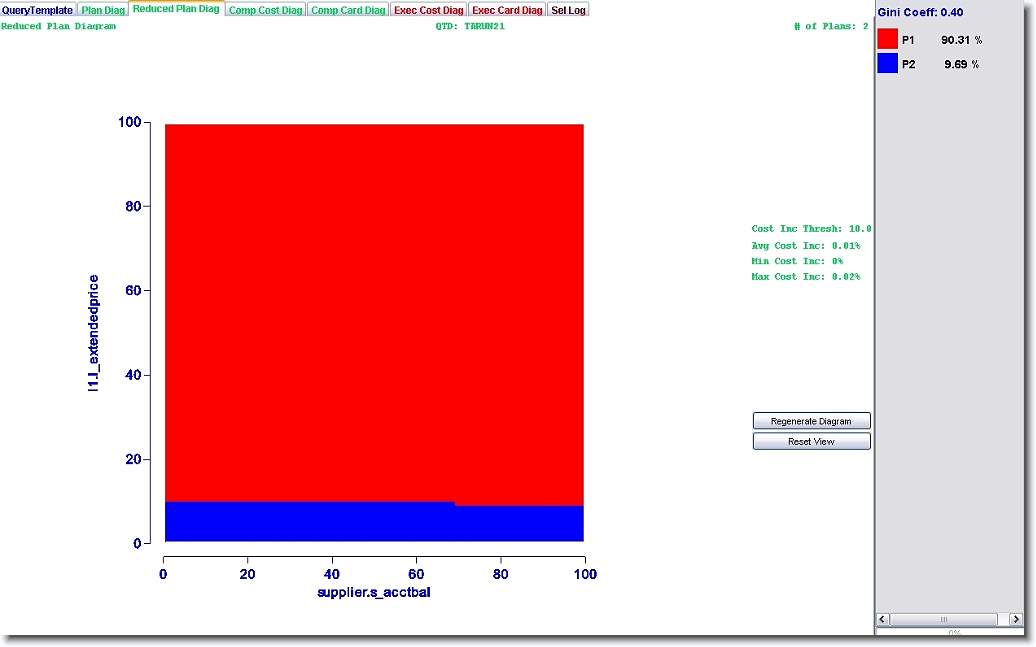Click the P1 90.31 % legend entry
The height and width of the screenshot is (647, 1036).
[x=940, y=40]
